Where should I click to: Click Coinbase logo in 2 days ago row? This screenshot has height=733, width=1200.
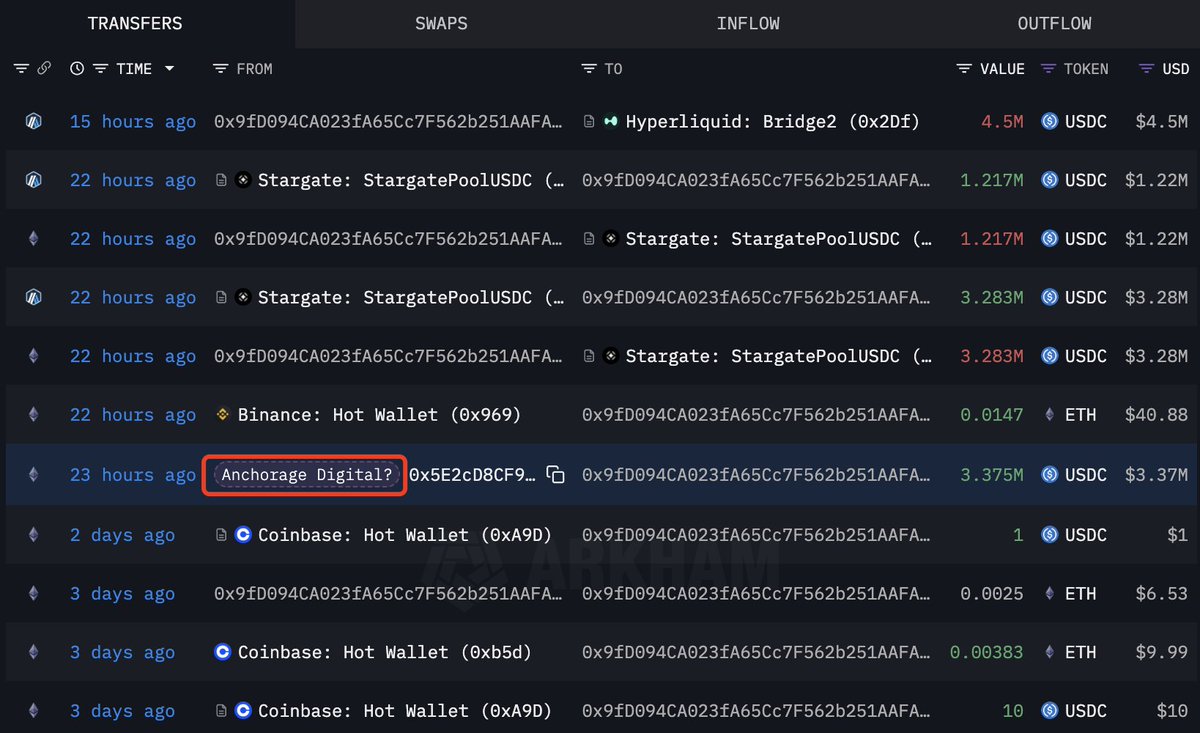(243, 535)
